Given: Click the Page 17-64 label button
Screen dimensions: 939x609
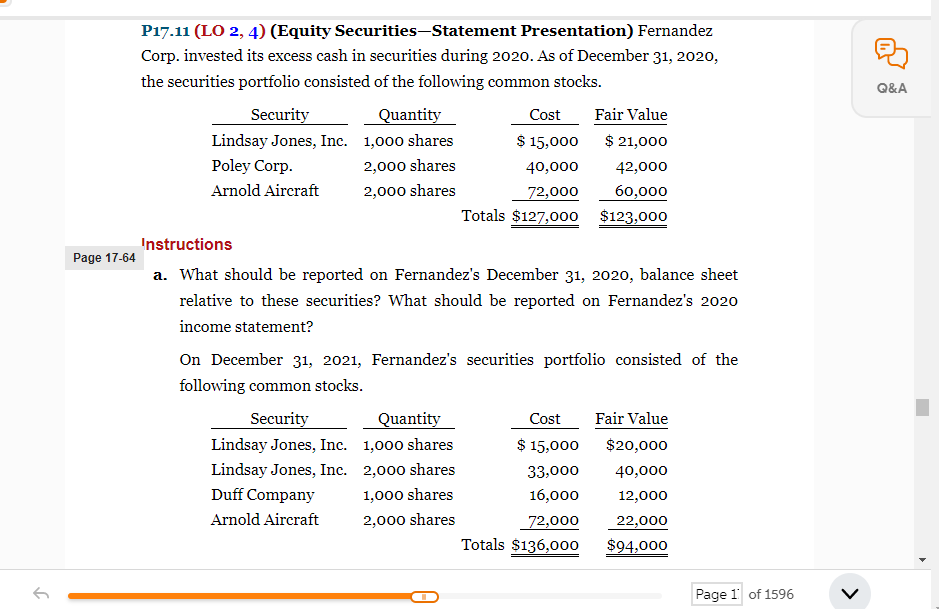Looking at the screenshot, I should point(104,257).
